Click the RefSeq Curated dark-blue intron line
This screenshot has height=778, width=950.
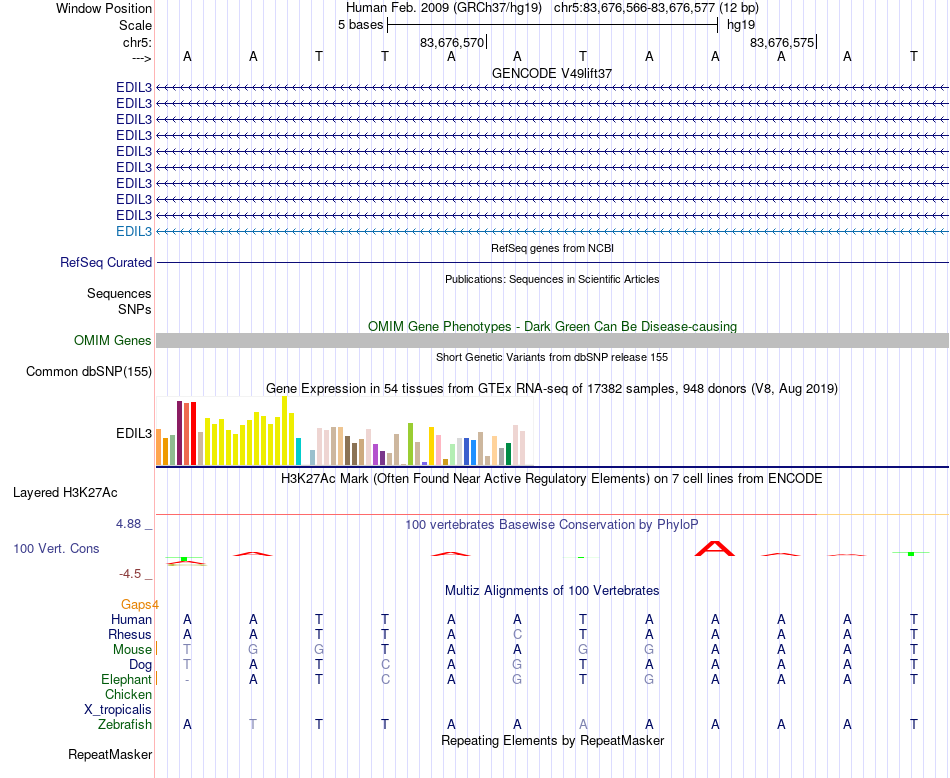[x=553, y=262]
